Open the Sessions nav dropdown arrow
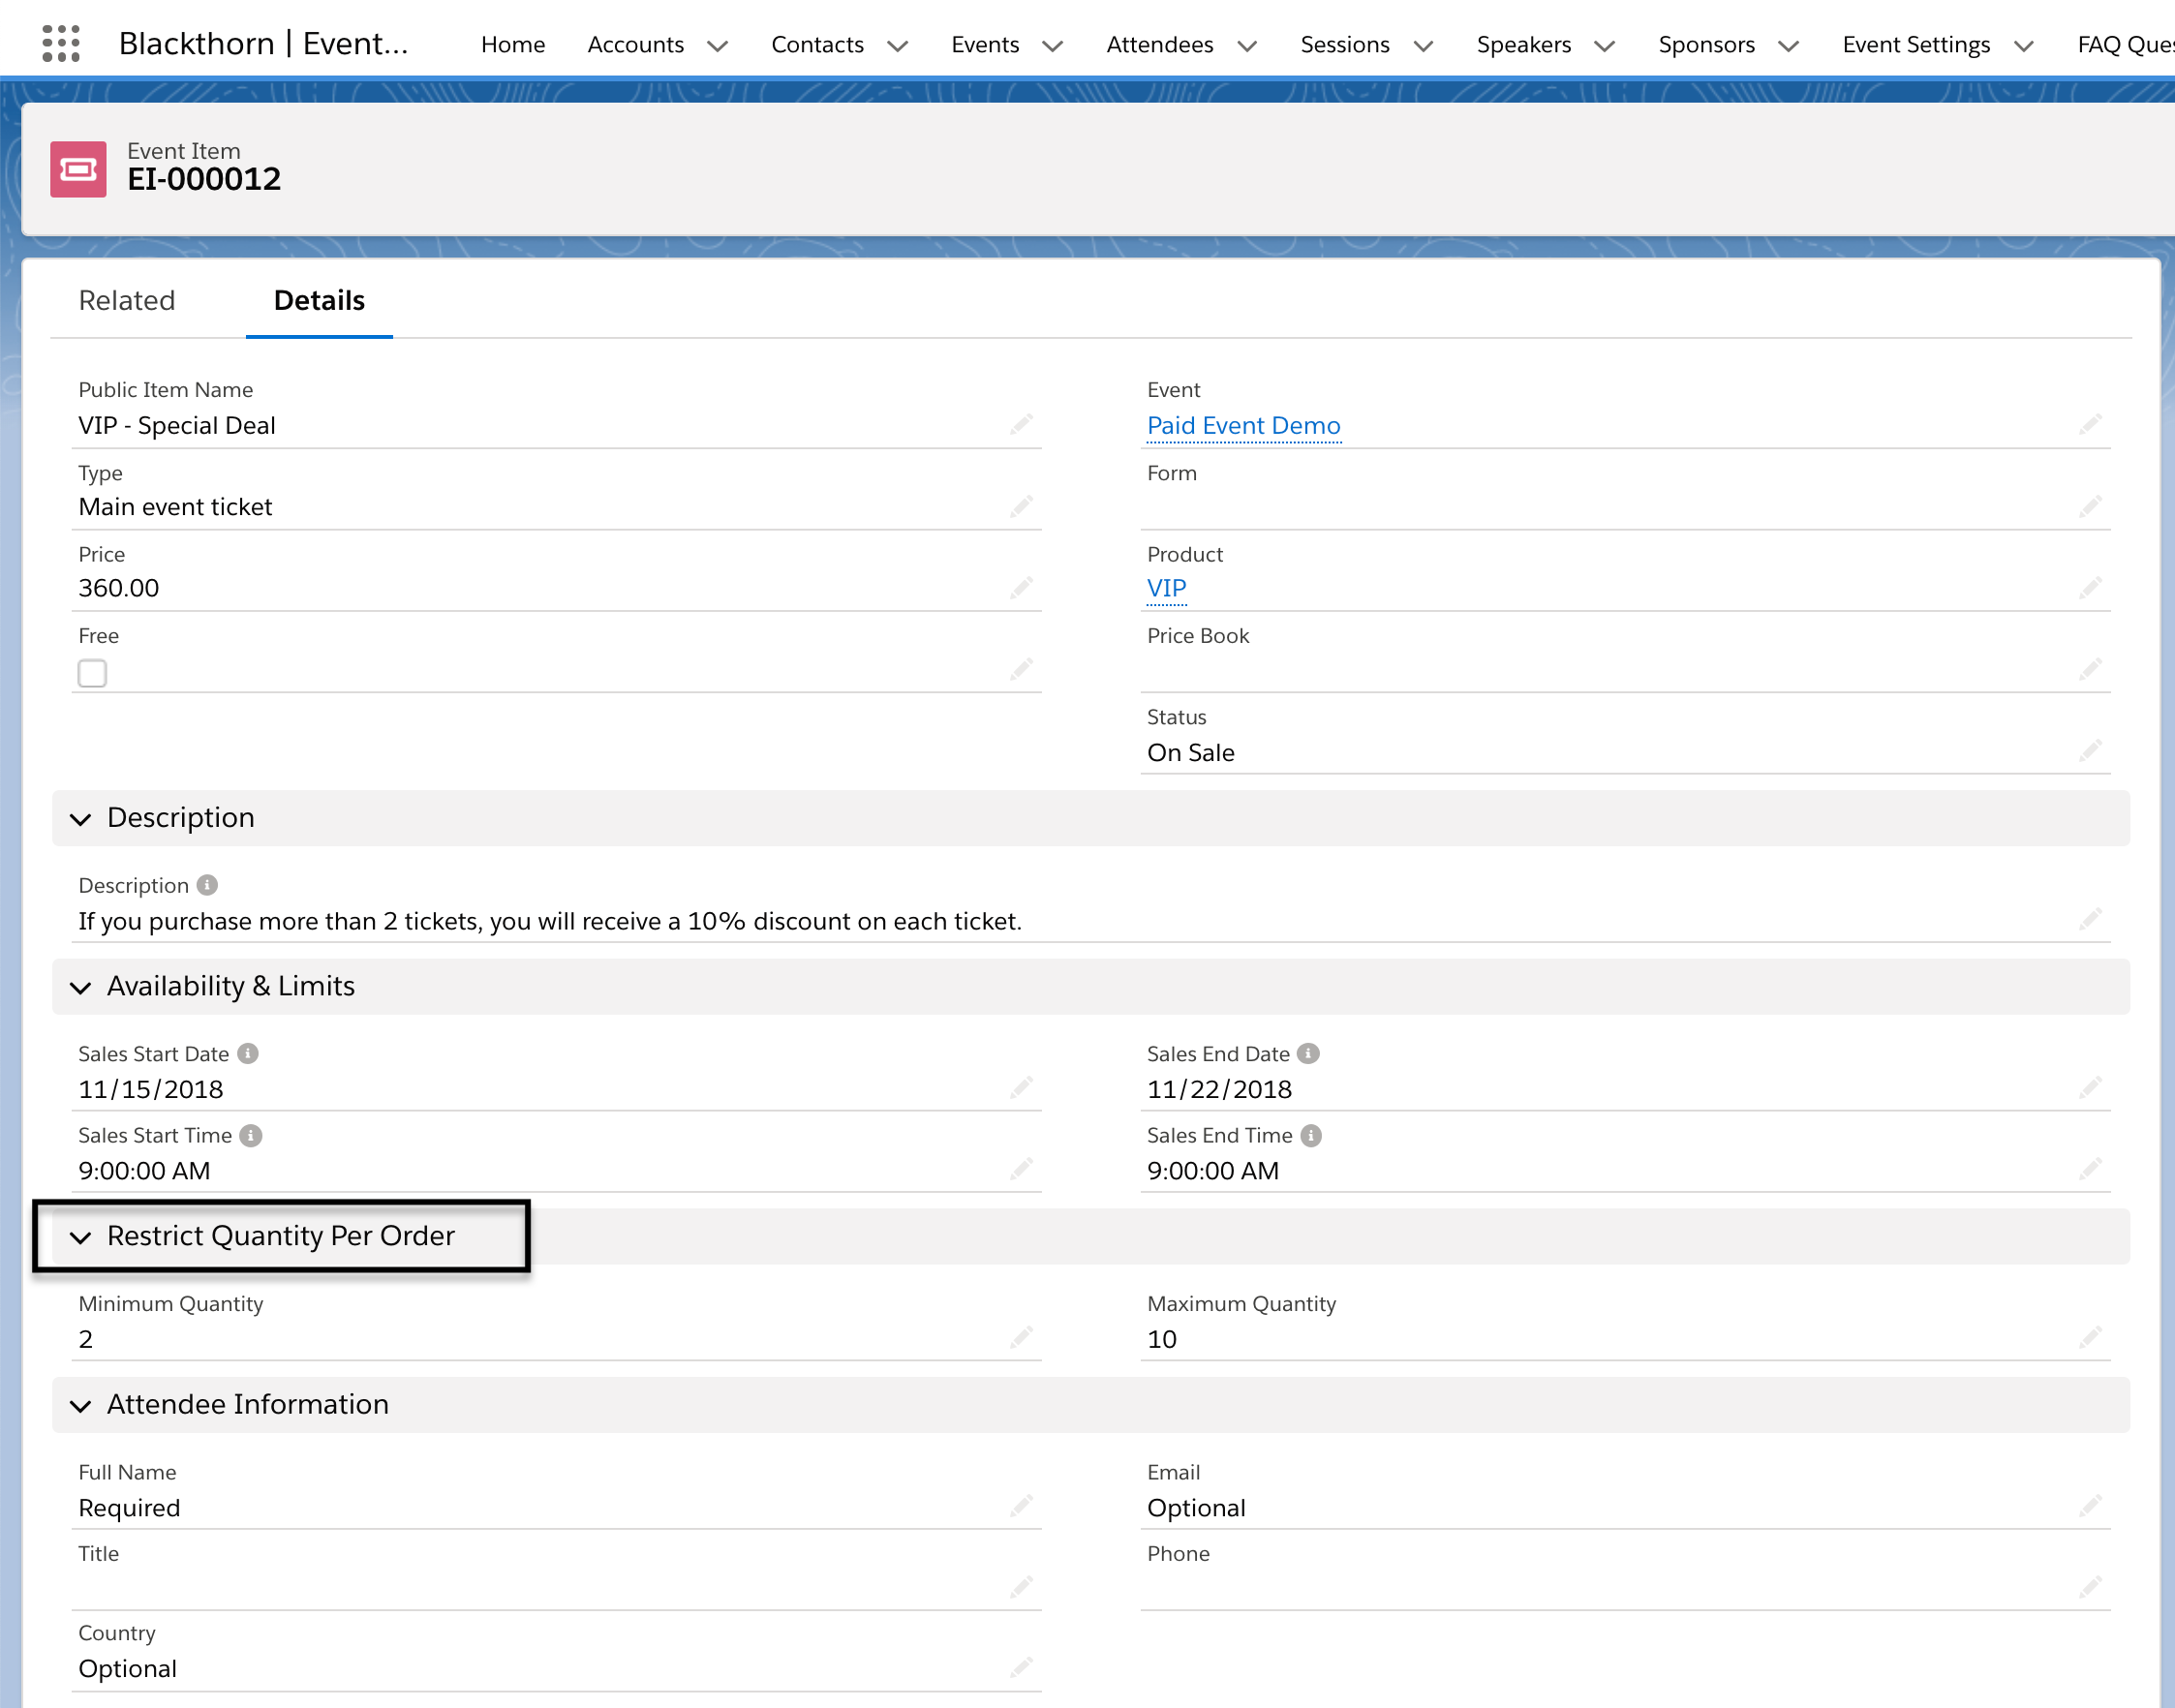The width and height of the screenshot is (2175, 1708). 1423,46
